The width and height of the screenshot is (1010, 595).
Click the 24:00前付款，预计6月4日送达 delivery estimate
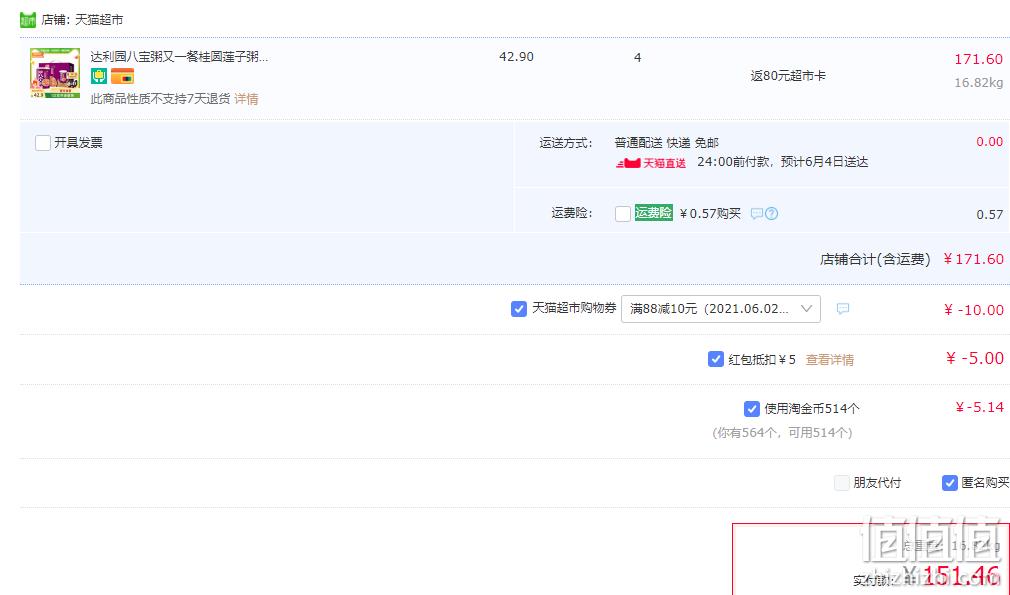(783, 162)
